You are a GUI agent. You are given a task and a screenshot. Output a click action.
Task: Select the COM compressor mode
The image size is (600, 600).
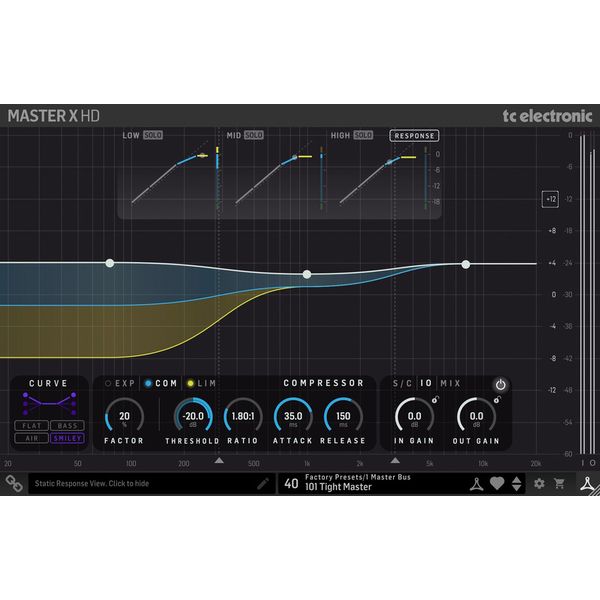pos(161,383)
